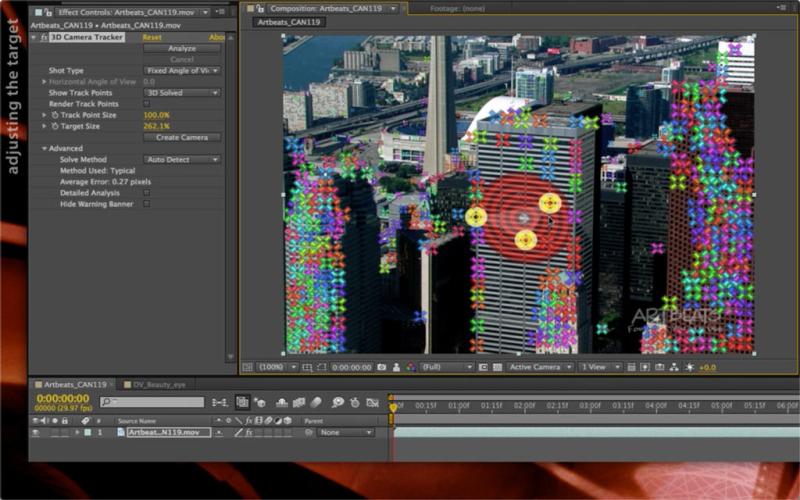Click the Analyze button

click(x=182, y=48)
